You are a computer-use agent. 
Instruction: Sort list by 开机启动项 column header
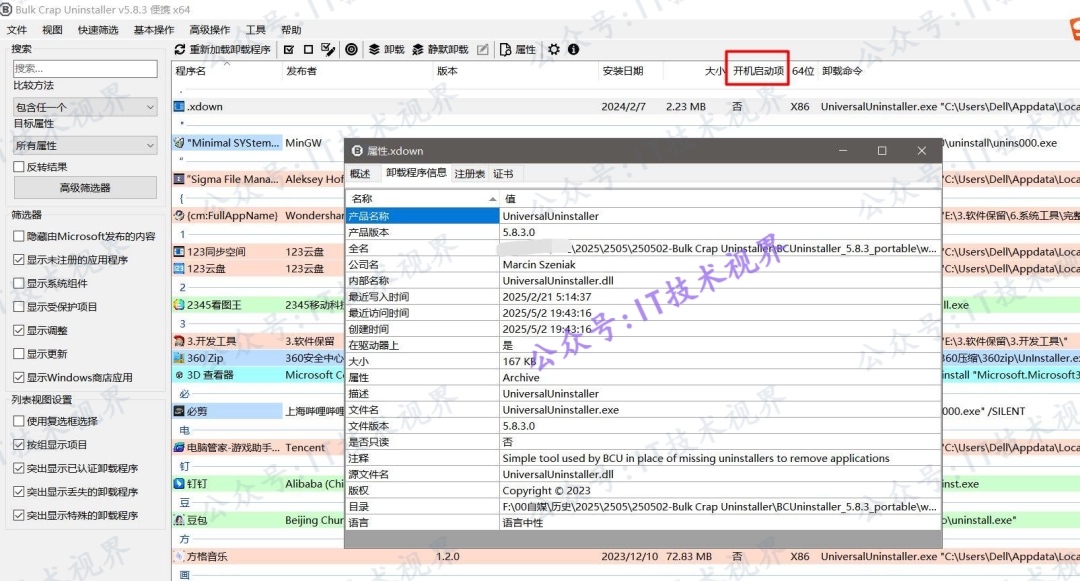tap(758, 71)
